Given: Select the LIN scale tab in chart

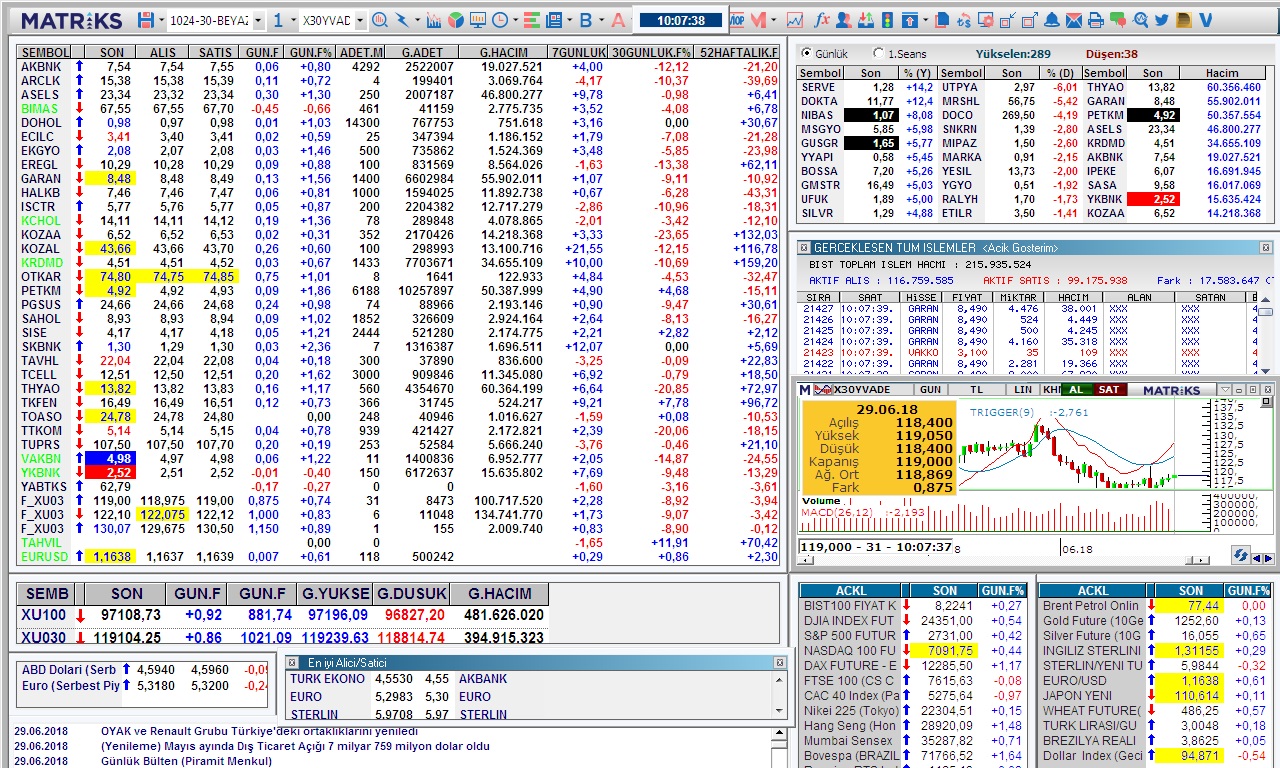Looking at the screenshot, I should (1023, 389).
